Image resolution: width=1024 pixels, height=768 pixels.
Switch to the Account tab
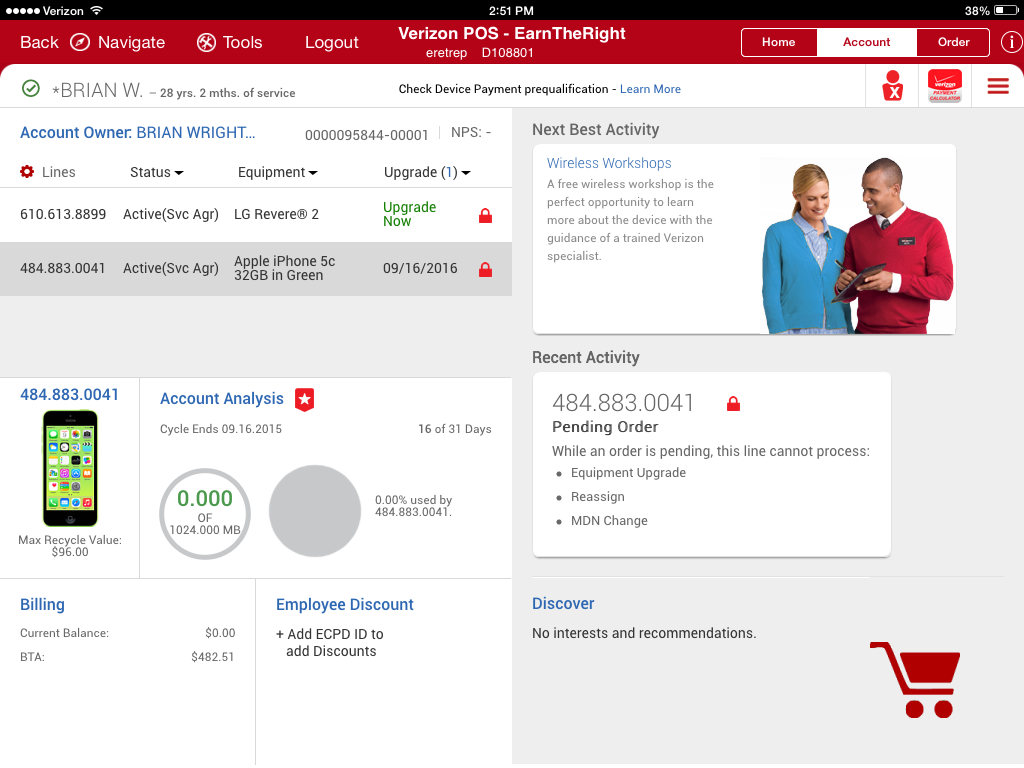866,42
